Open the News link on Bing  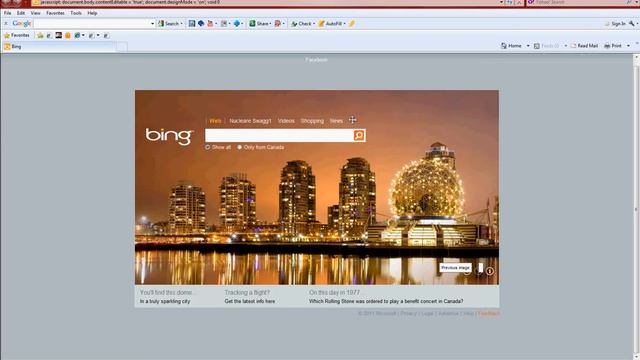336,121
